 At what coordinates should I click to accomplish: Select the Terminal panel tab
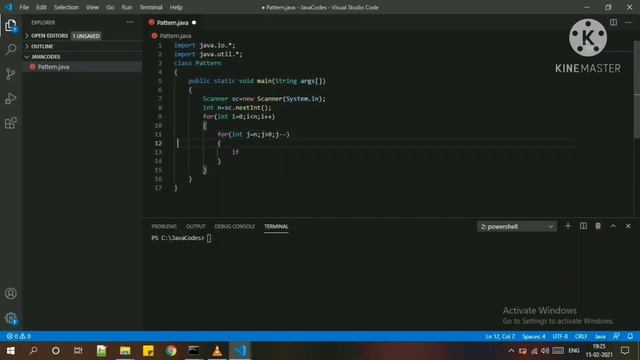coord(276,227)
